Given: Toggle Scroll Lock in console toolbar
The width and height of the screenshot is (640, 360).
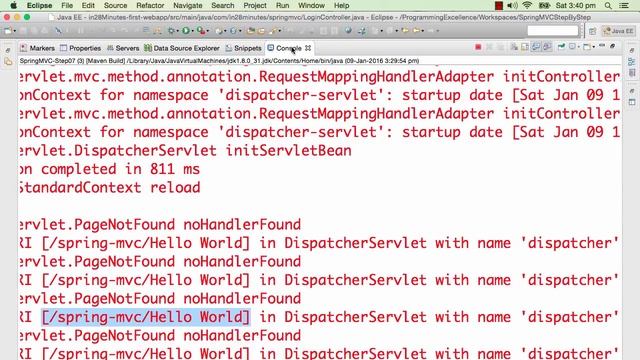Looking at the screenshot, I should pyautogui.click(x=525, y=47).
